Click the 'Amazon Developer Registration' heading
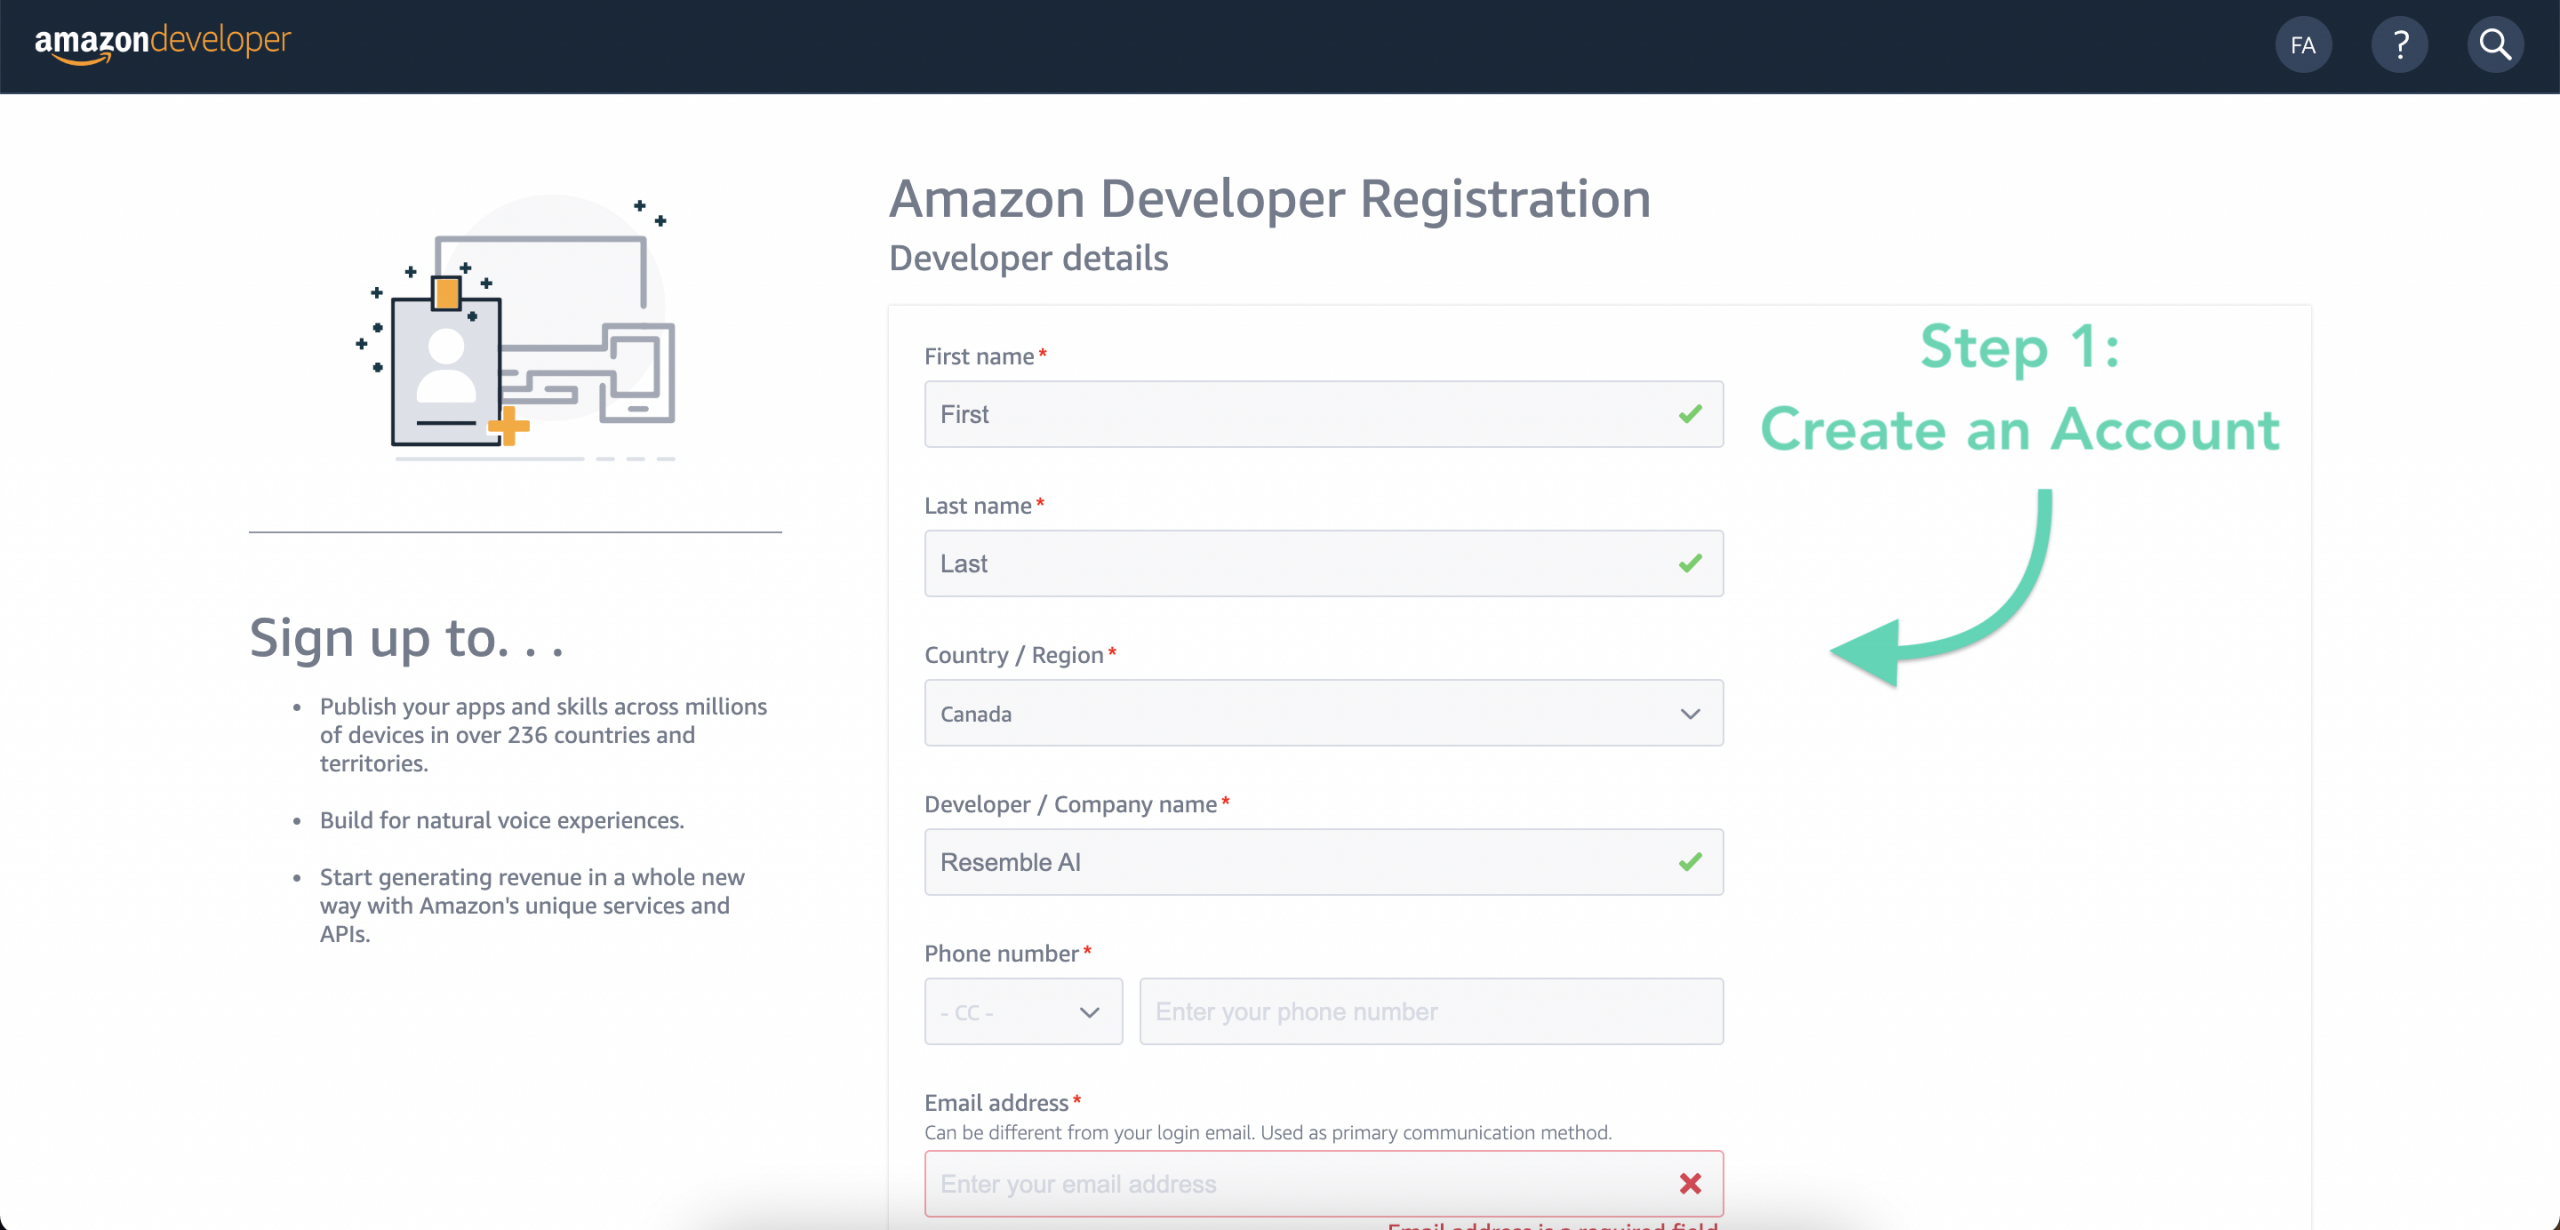 click(x=1270, y=199)
